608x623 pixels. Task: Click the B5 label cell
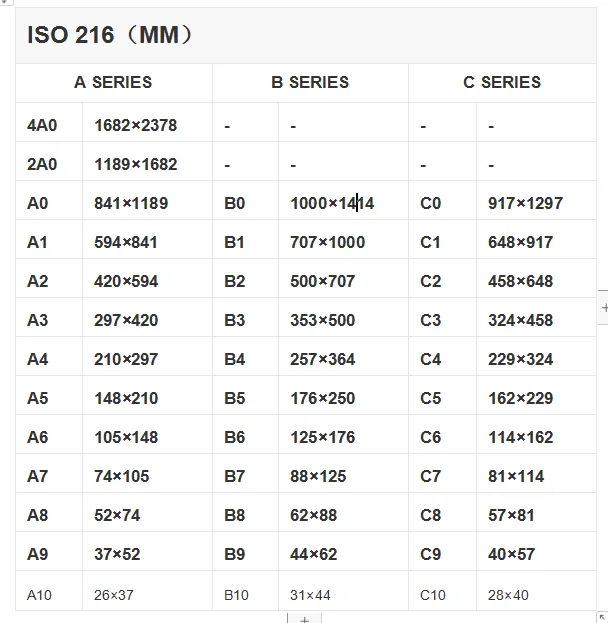235,398
